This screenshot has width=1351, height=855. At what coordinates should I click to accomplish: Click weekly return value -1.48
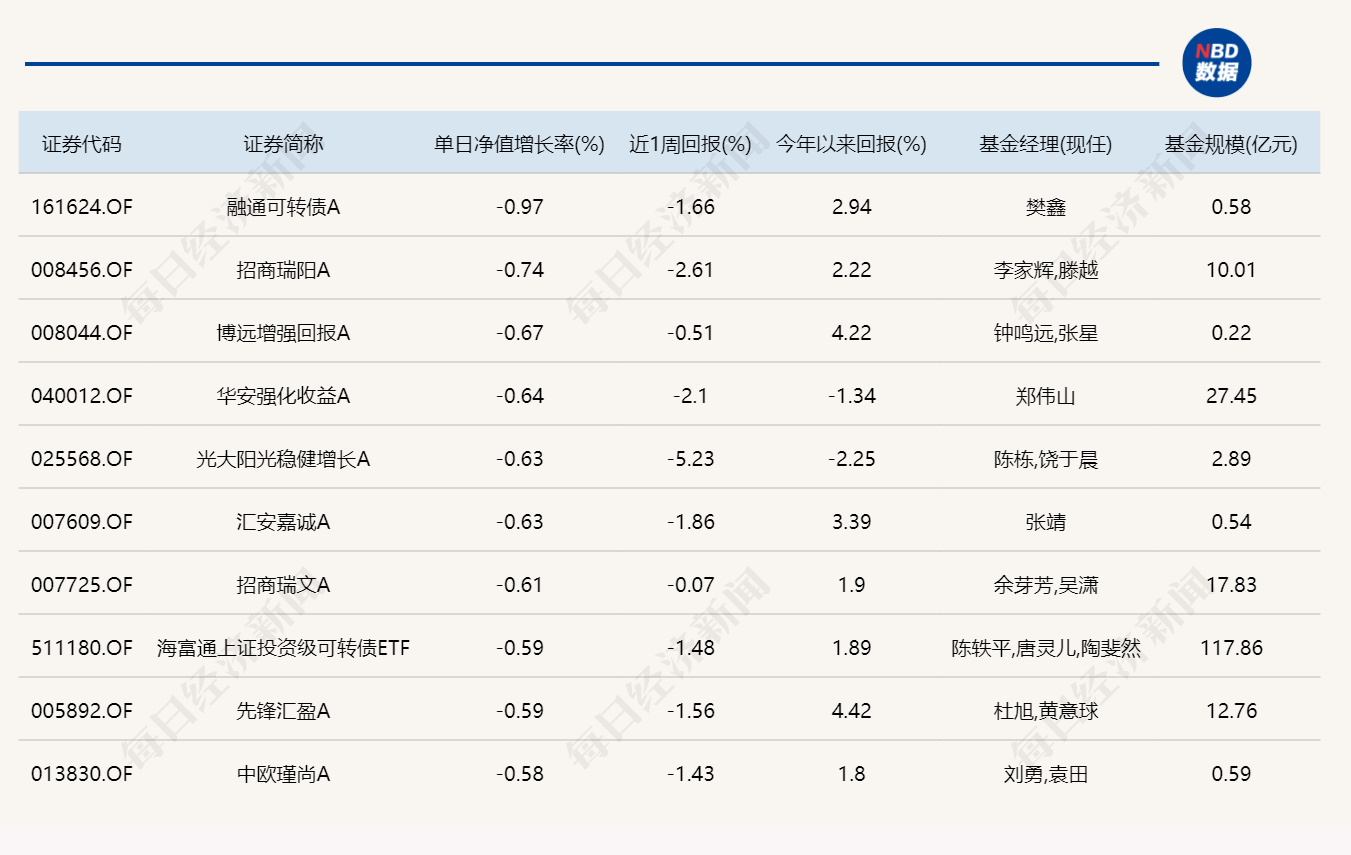coord(691,648)
